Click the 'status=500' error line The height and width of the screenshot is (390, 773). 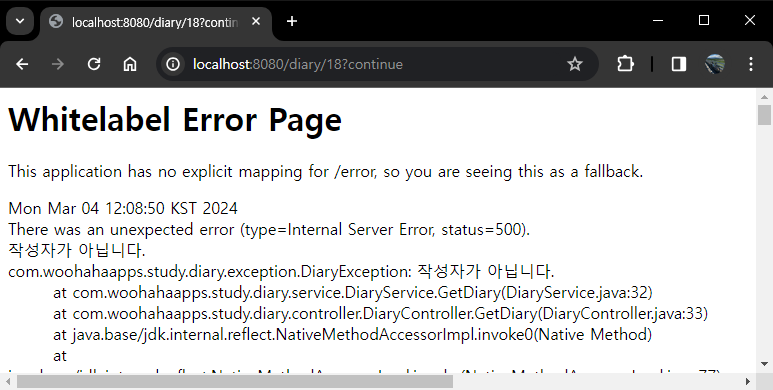click(x=269, y=229)
